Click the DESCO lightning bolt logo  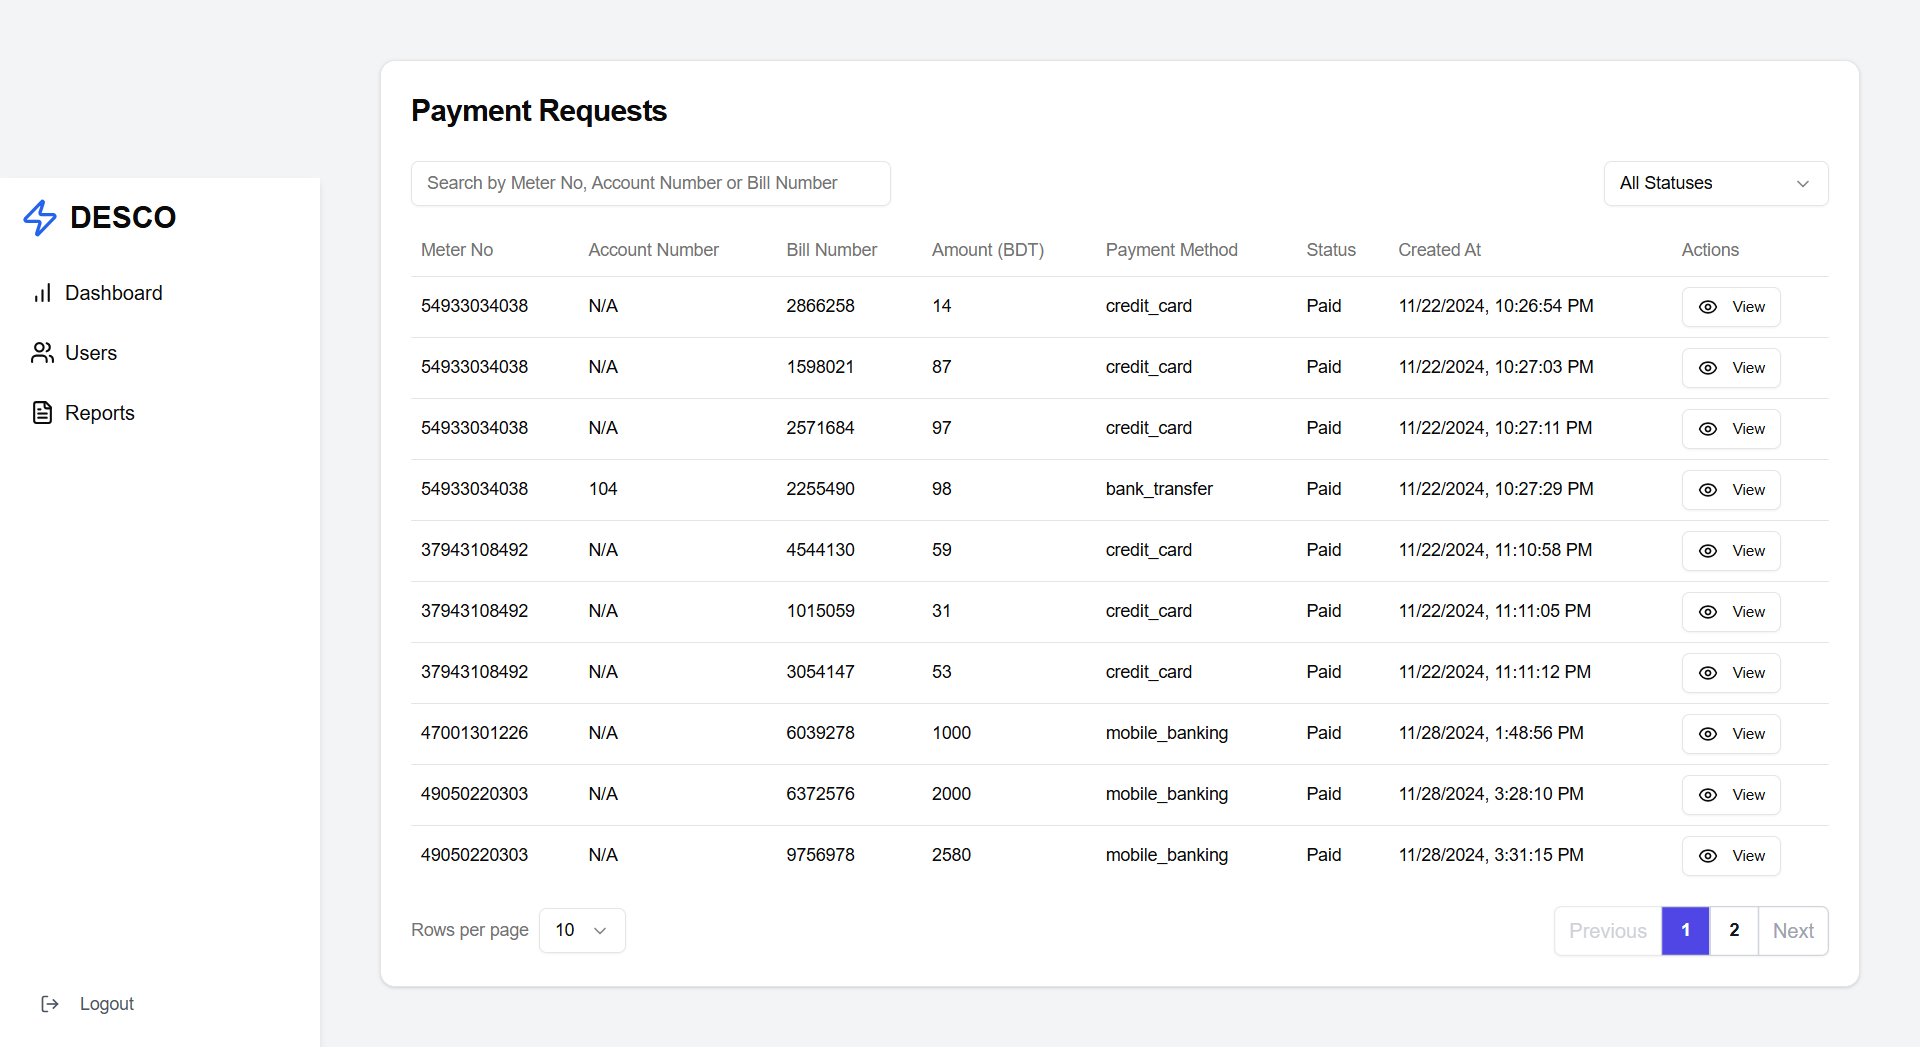40,217
